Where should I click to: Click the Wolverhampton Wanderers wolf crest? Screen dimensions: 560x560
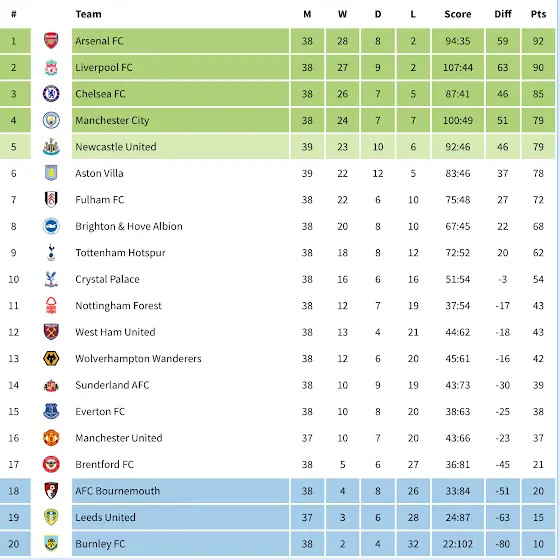click(x=51, y=358)
